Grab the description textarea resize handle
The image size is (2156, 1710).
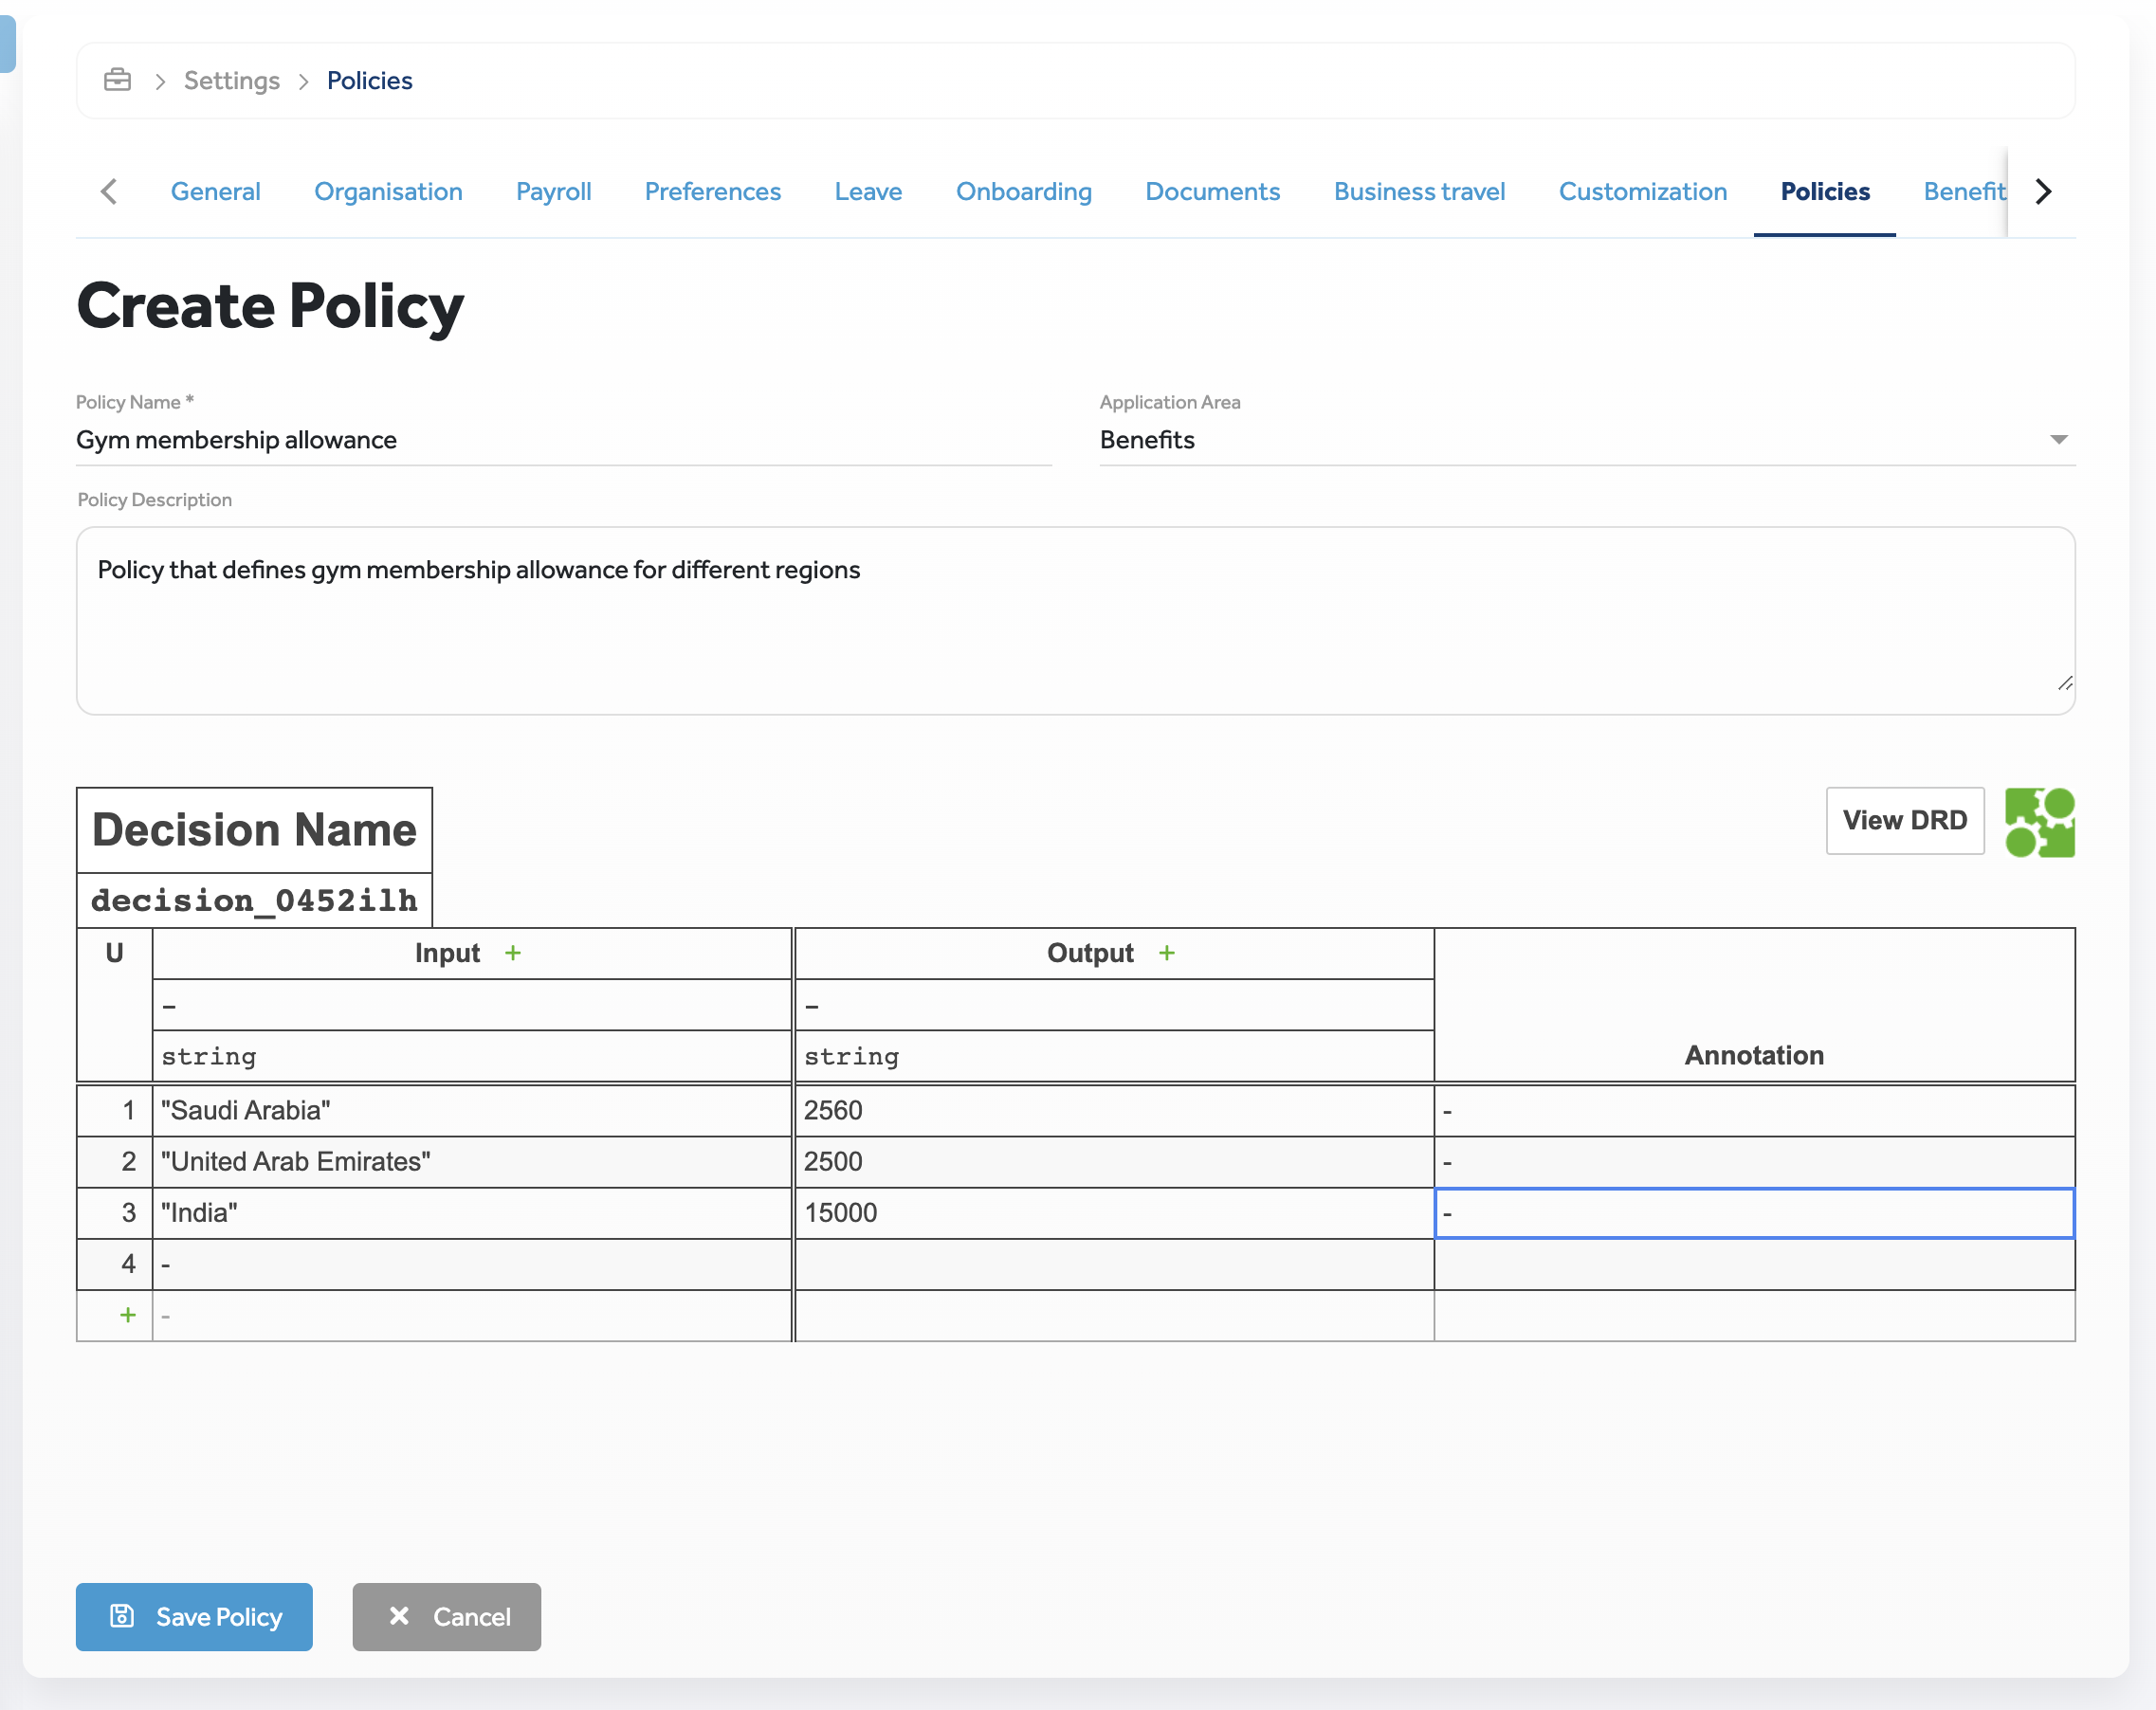coord(2064,683)
